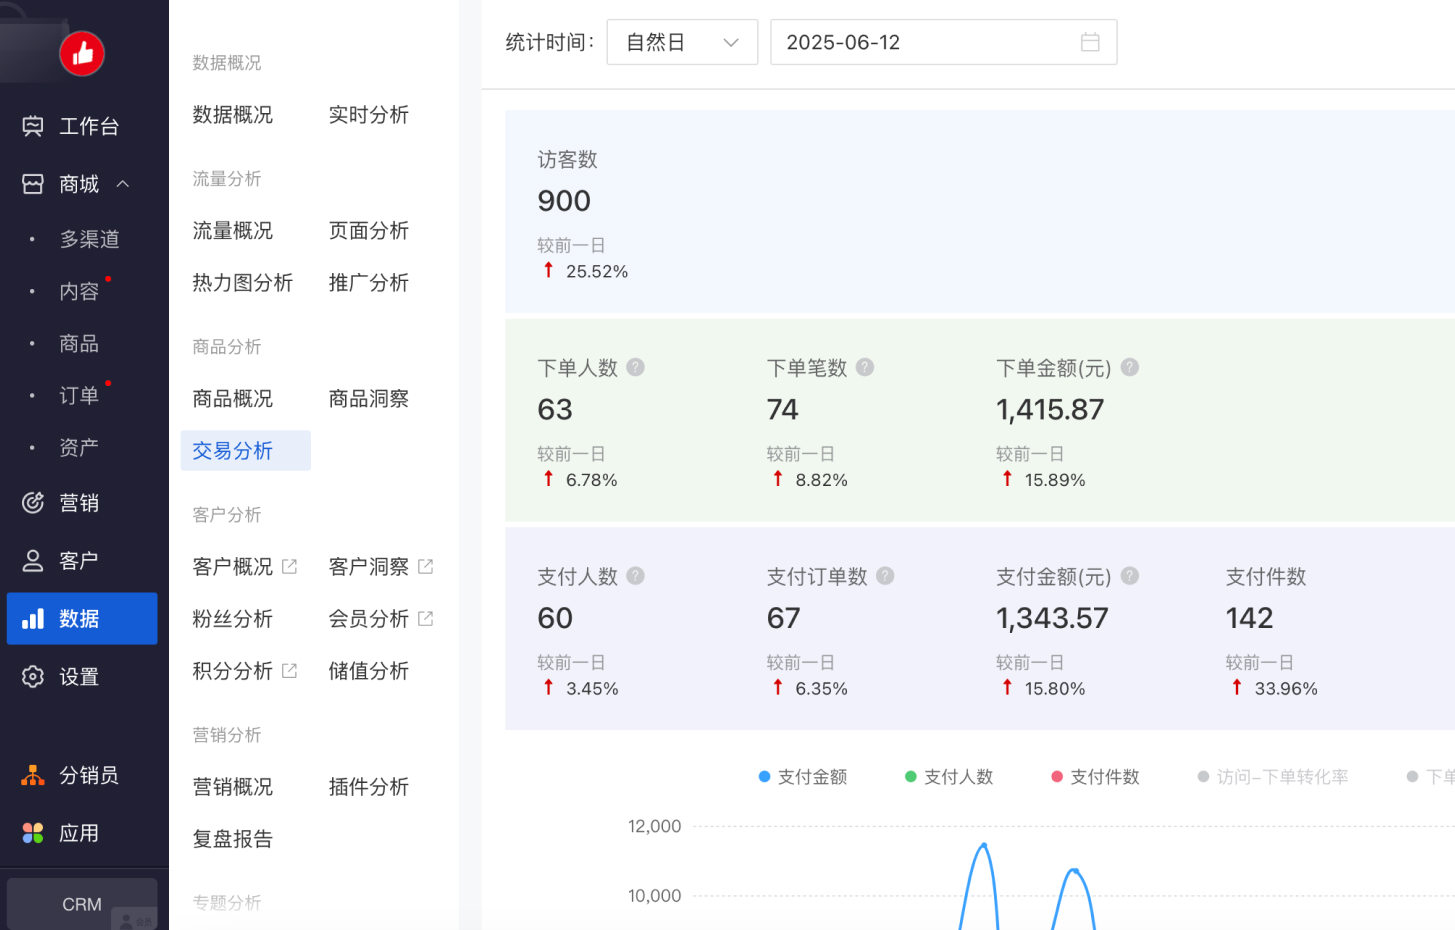Image resolution: width=1455 pixels, height=930 pixels.
Task: Click the orange 分销员 distributor icon
Action: pos(31,774)
